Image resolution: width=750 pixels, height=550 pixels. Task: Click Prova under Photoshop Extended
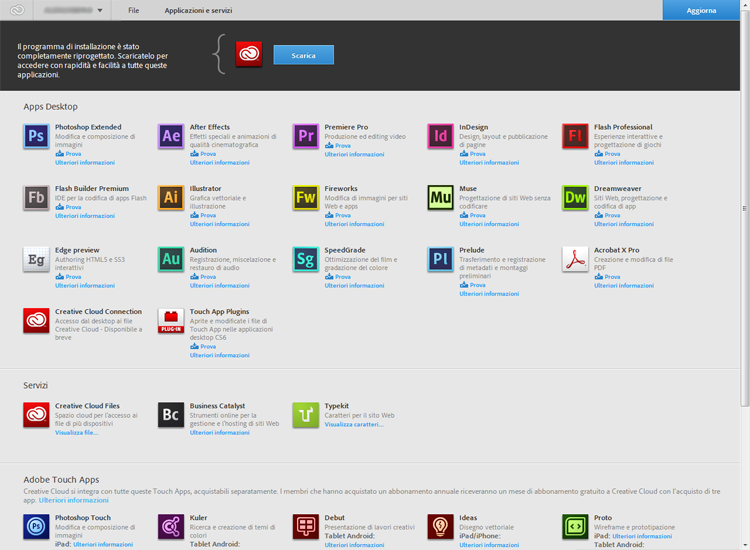(x=68, y=154)
